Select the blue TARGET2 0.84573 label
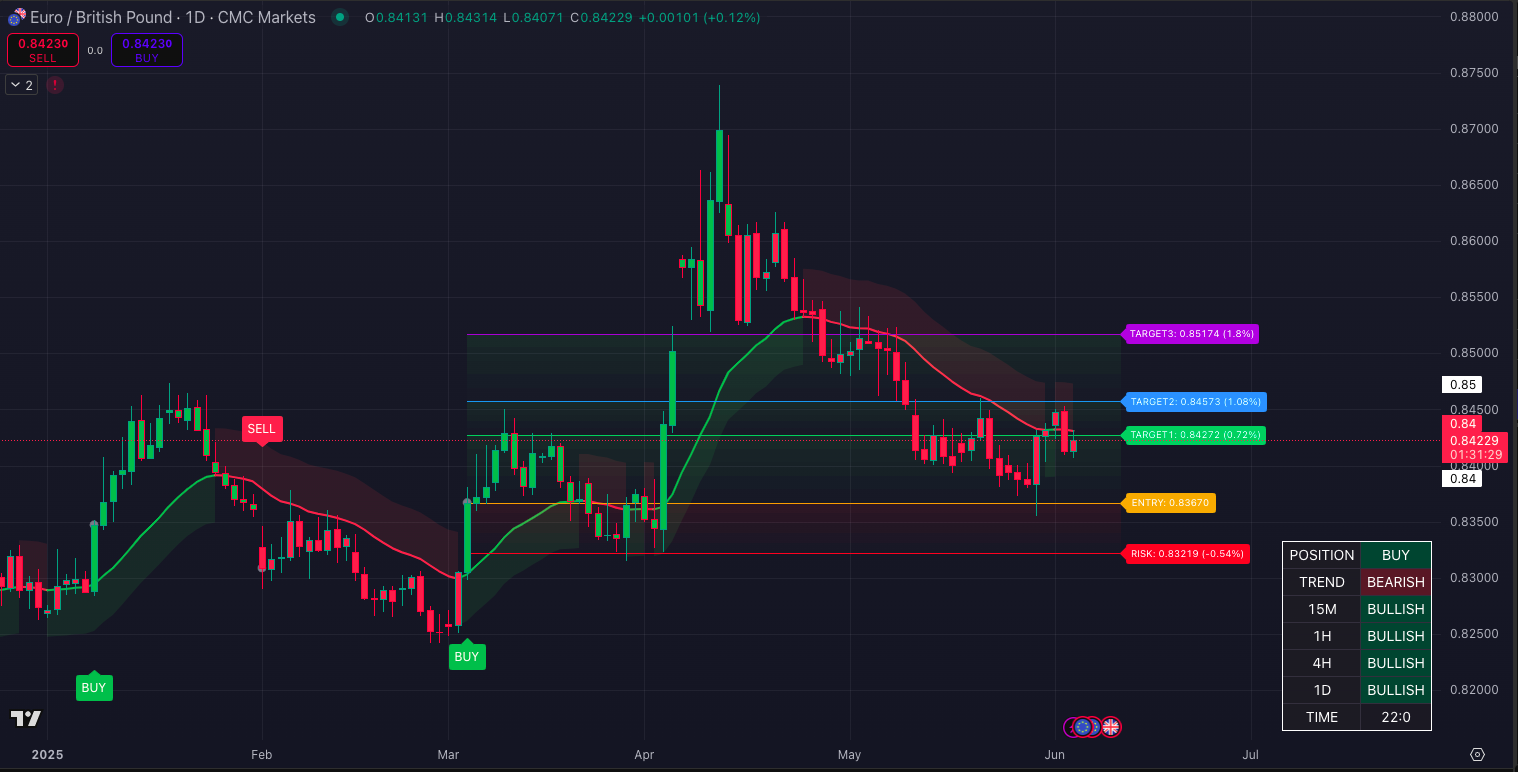 [x=1195, y=402]
